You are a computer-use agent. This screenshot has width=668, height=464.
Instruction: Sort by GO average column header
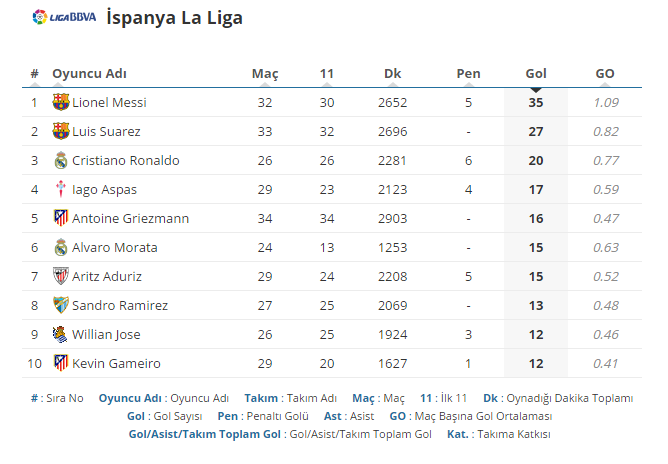(x=605, y=74)
